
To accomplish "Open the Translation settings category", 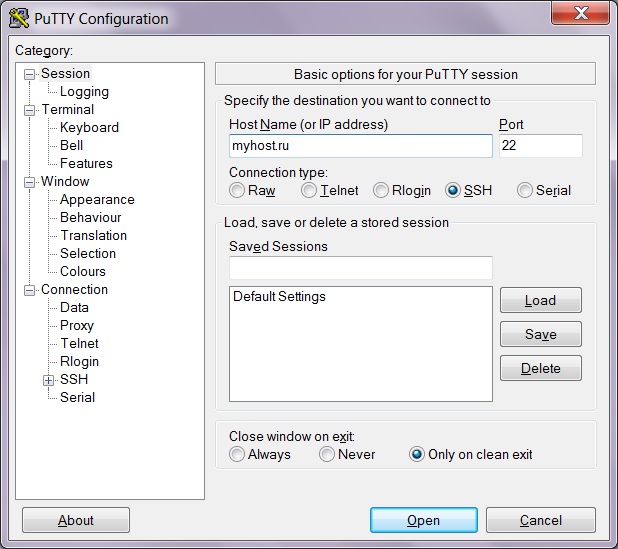I will [x=93, y=235].
